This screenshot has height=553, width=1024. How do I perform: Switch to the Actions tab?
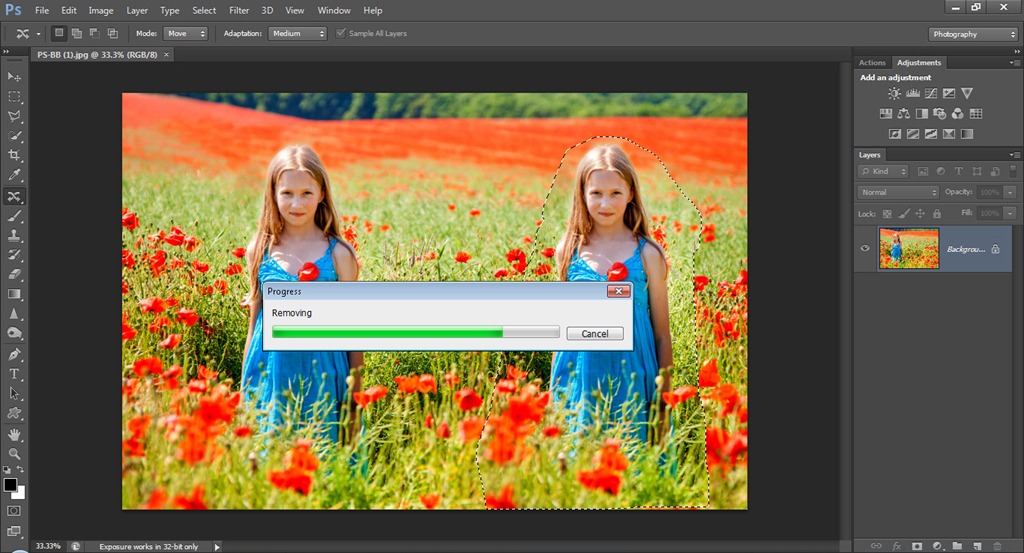click(x=872, y=63)
